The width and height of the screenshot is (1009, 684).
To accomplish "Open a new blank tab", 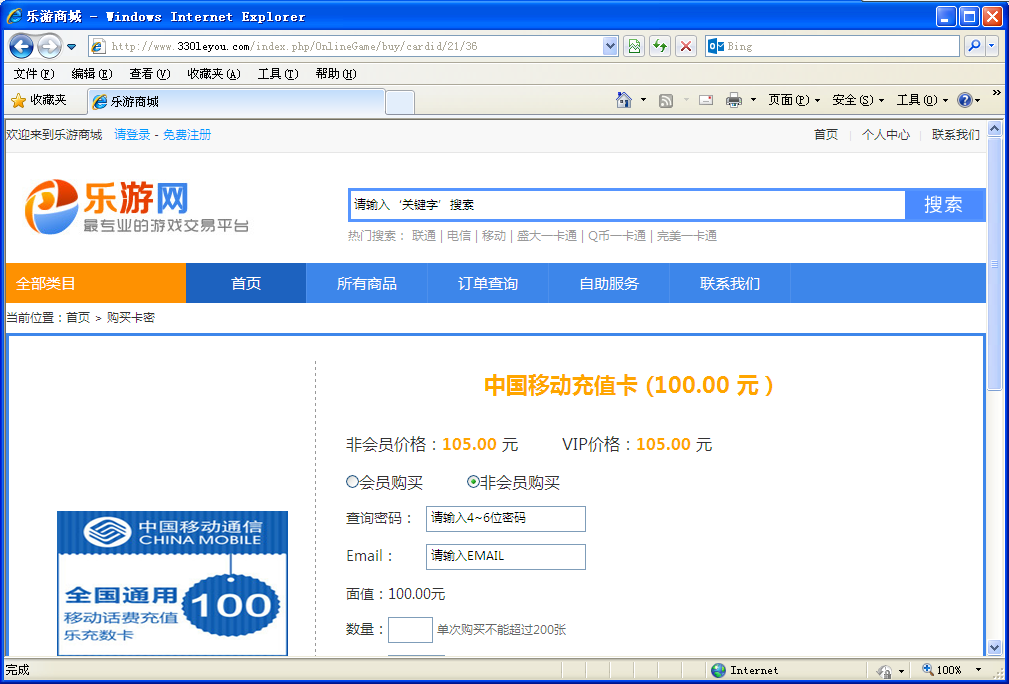I will tap(400, 102).
